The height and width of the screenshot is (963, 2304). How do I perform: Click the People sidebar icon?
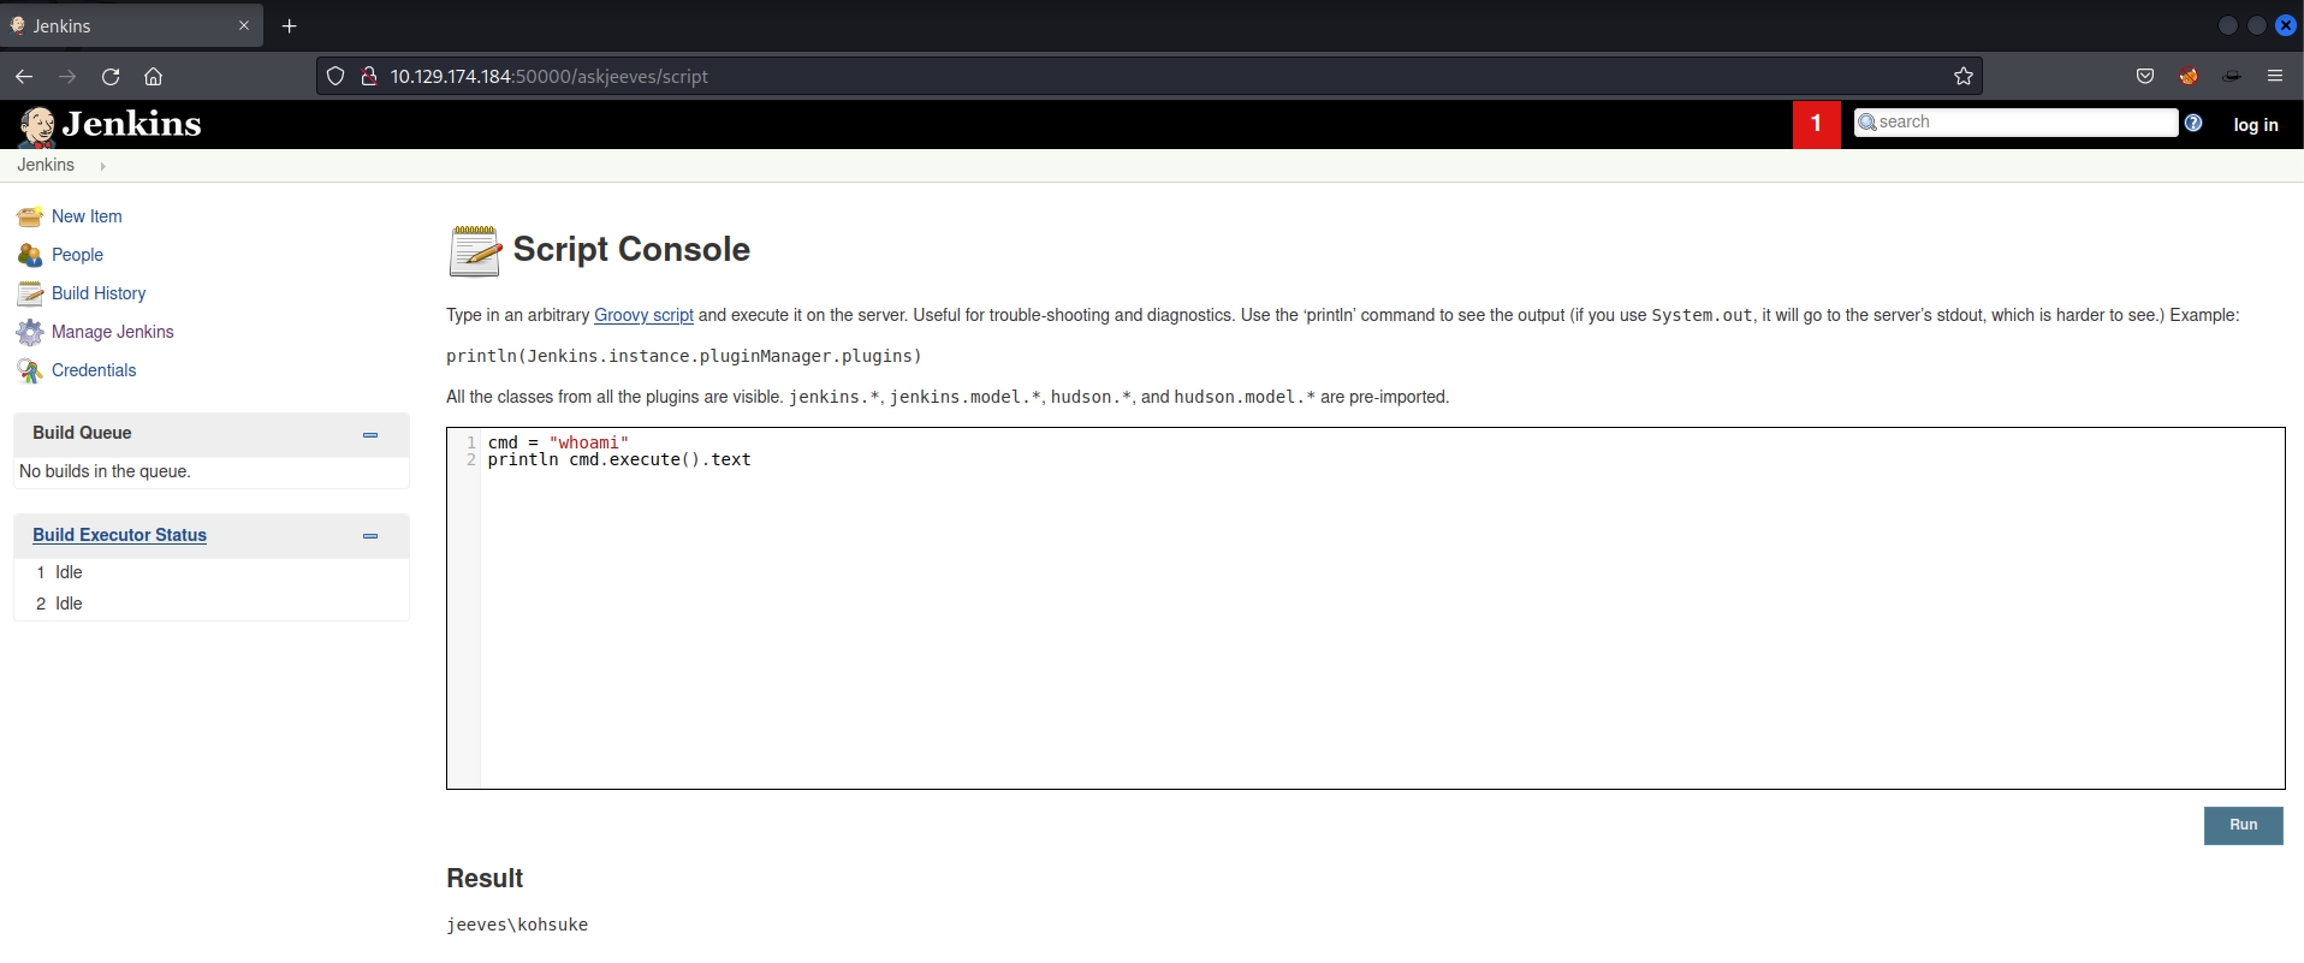(29, 255)
